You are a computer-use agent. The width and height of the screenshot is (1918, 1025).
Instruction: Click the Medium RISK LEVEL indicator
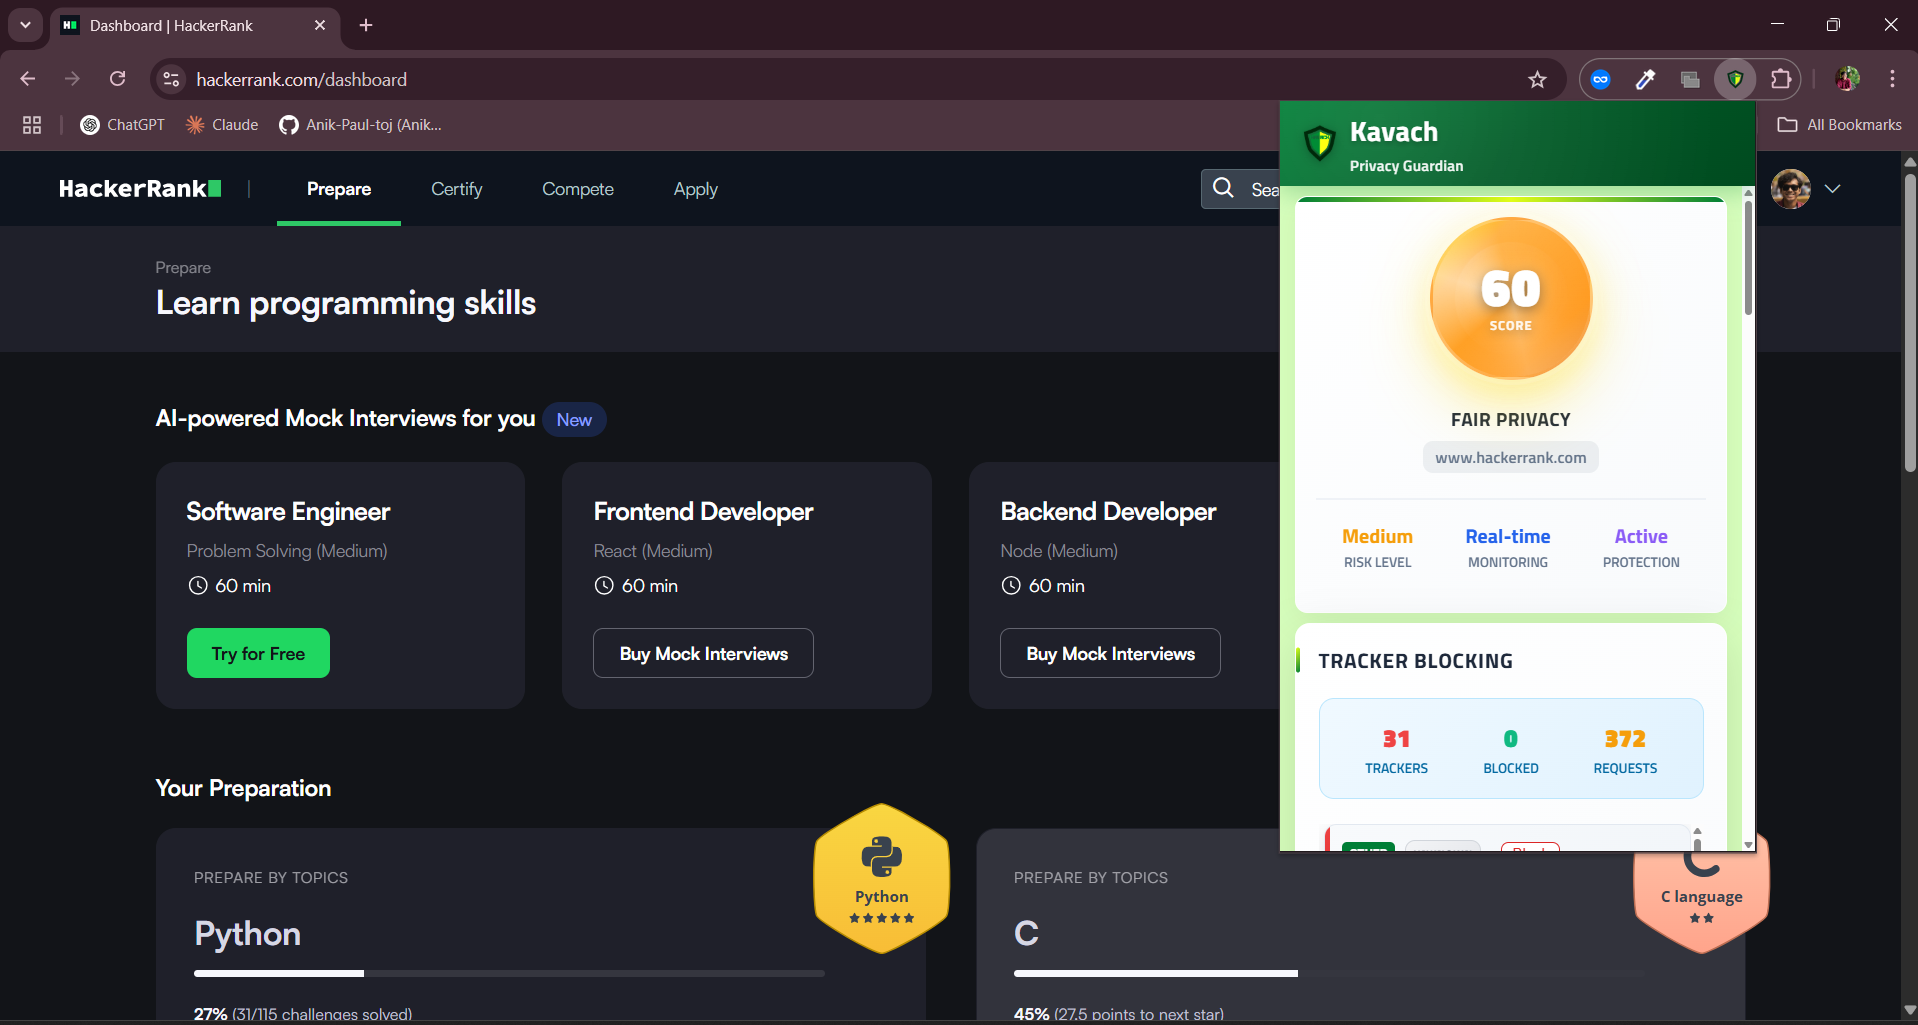point(1377,547)
